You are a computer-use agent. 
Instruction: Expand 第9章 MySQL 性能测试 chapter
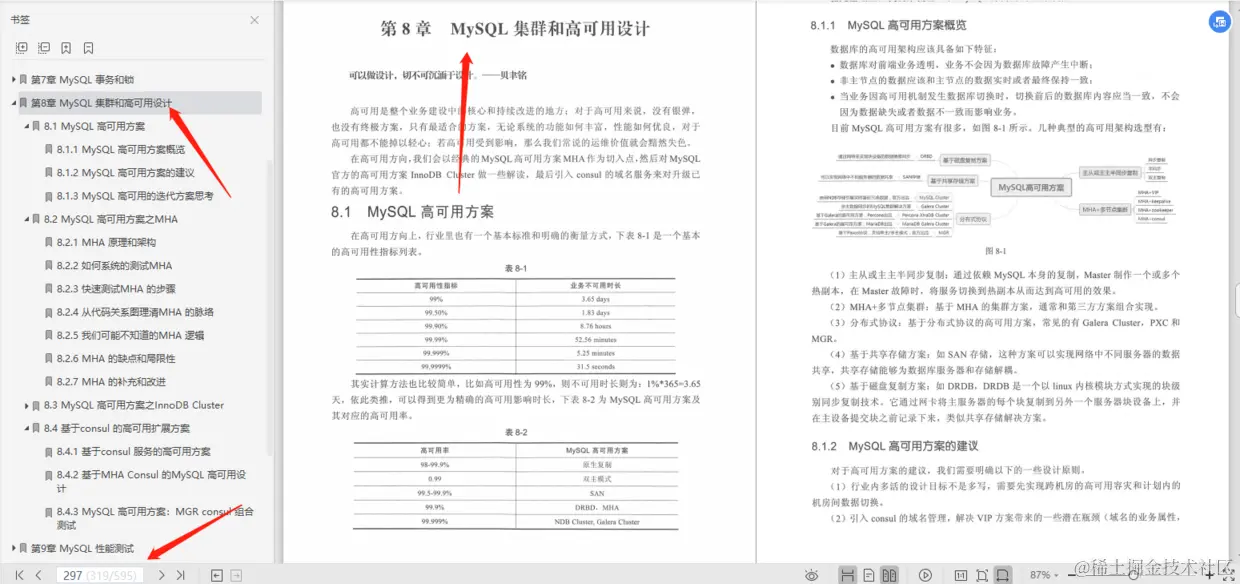pyautogui.click(x=14, y=548)
